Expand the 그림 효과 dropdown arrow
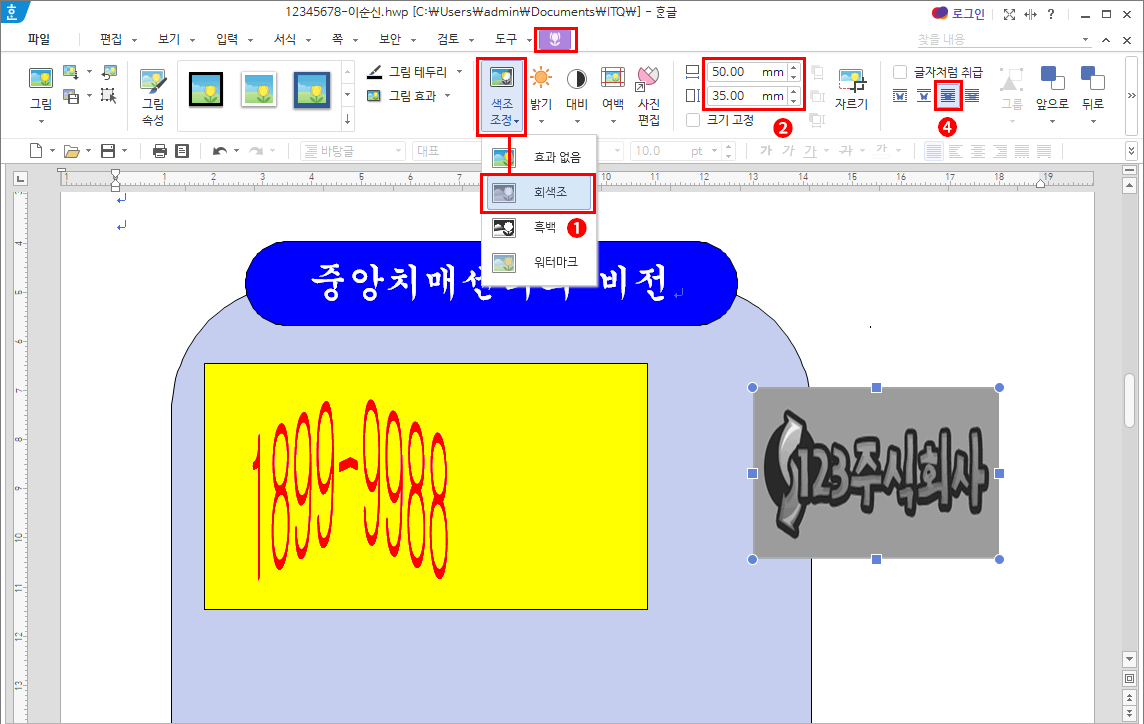 click(447, 96)
